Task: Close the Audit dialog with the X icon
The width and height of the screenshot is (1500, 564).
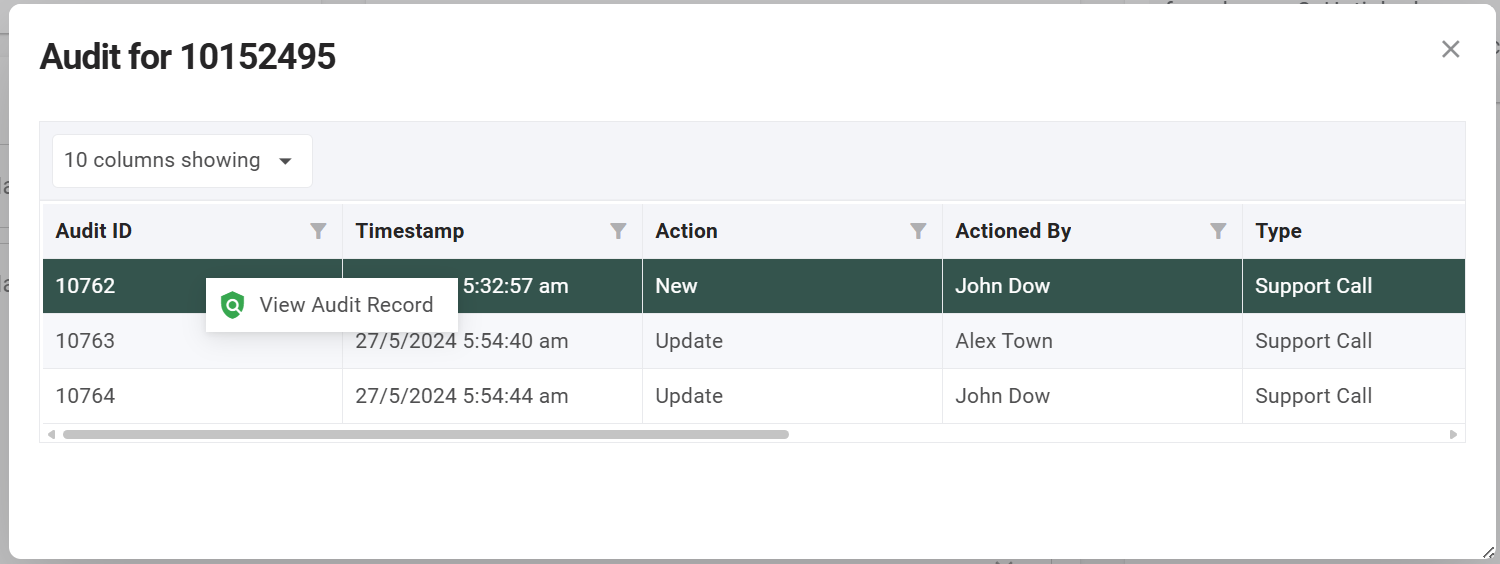Action: (1450, 49)
